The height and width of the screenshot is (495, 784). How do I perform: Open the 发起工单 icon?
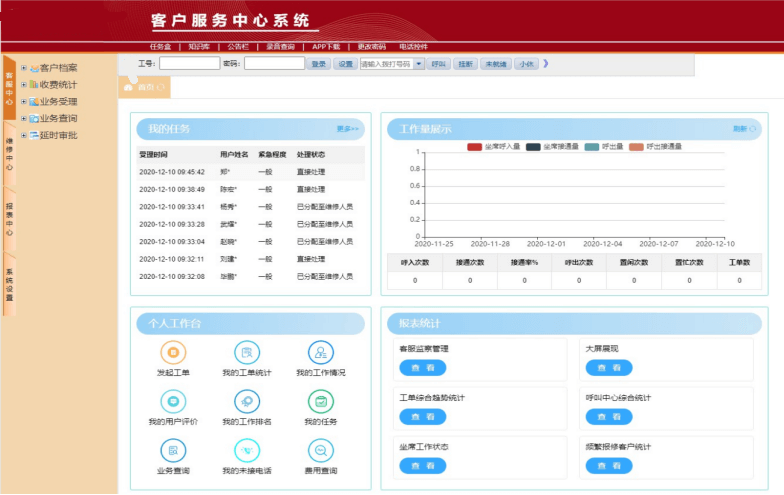coord(173,352)
